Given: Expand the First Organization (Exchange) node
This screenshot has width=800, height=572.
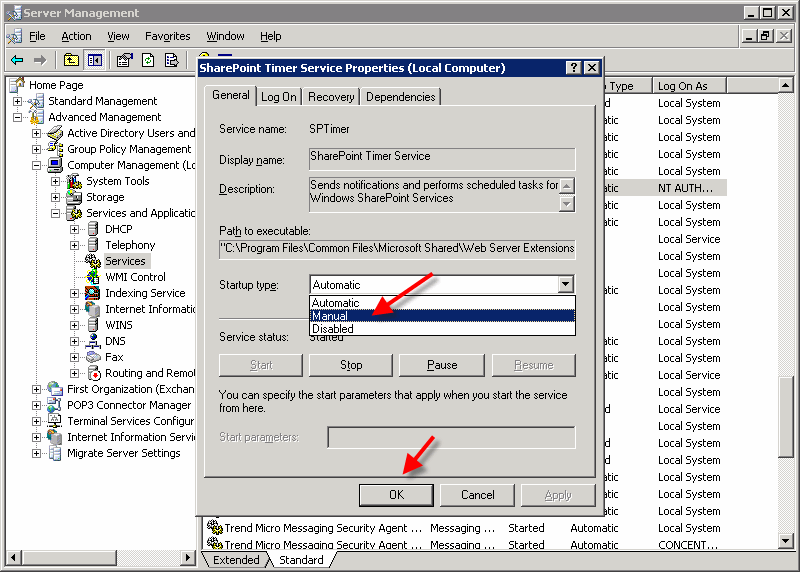Looking at the screenshot, I should [x=36, y=389].
